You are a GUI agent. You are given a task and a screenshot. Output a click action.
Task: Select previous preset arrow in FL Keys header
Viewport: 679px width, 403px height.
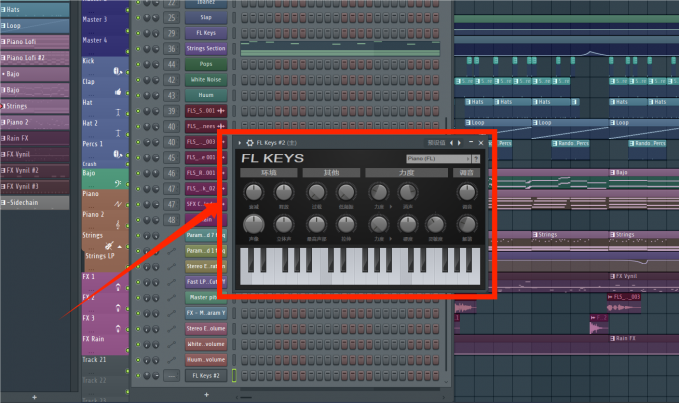(452, 142)
